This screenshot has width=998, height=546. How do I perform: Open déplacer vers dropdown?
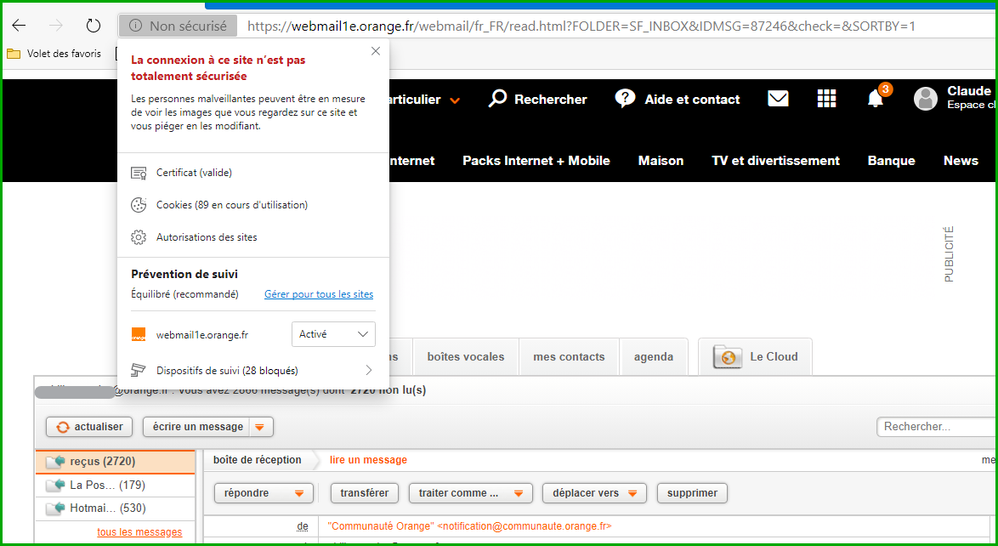594,493
